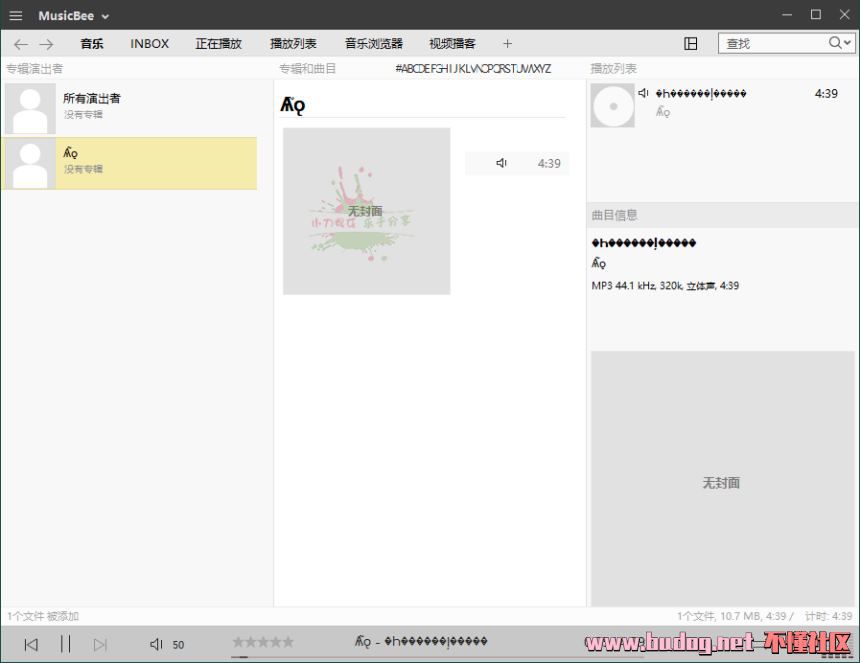The image size is (860, 663).
Task: Select the 4:39 track row in album
Action: pos(517,163)
